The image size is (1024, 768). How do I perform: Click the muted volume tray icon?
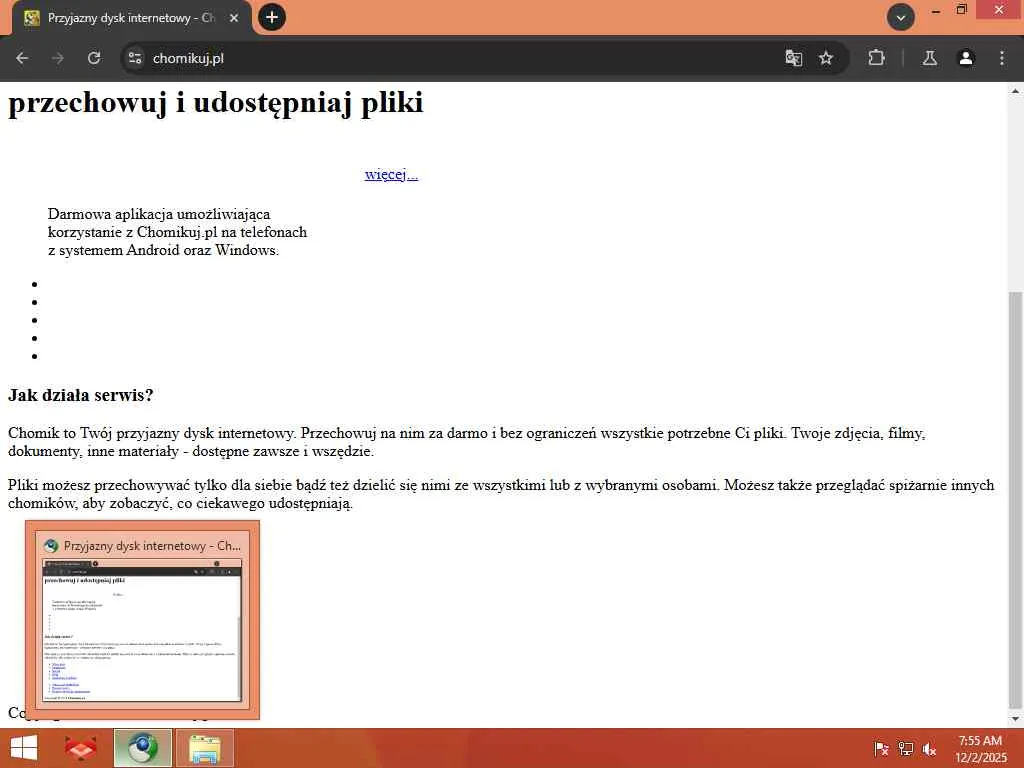[929, 749]
